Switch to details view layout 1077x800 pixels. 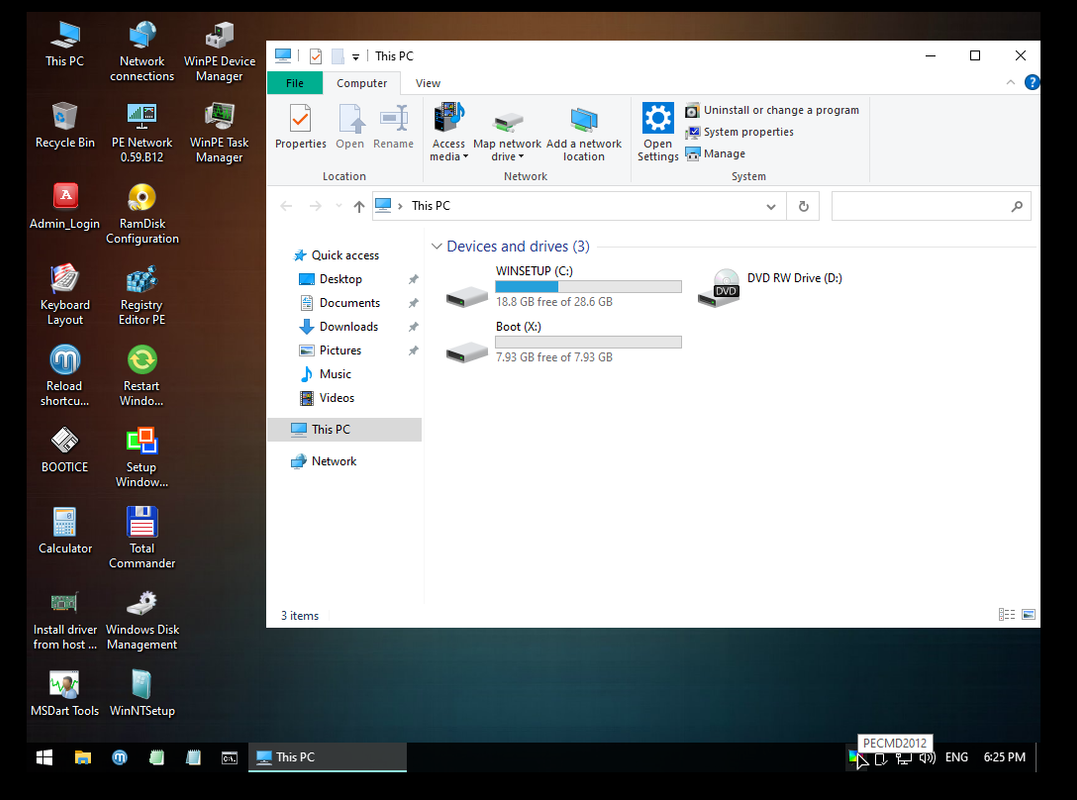tap(1006, 615)
